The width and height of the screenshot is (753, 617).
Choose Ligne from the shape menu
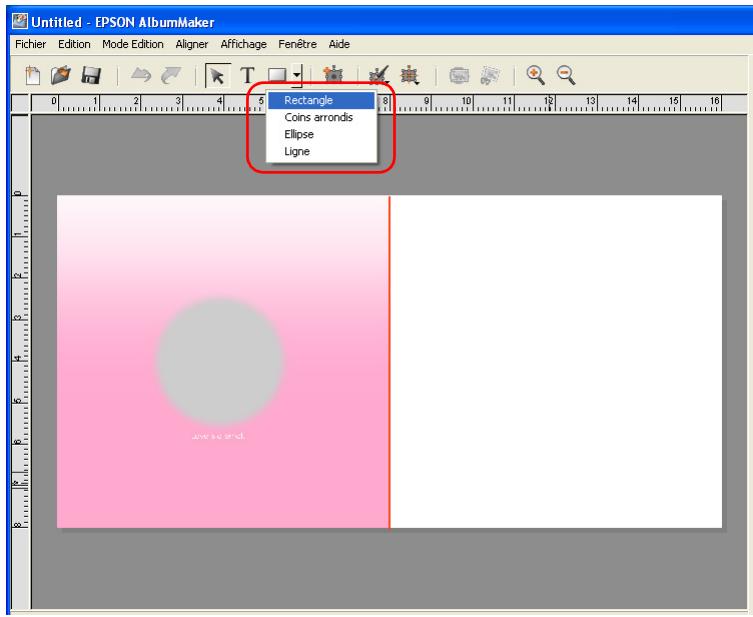(321, 151)
